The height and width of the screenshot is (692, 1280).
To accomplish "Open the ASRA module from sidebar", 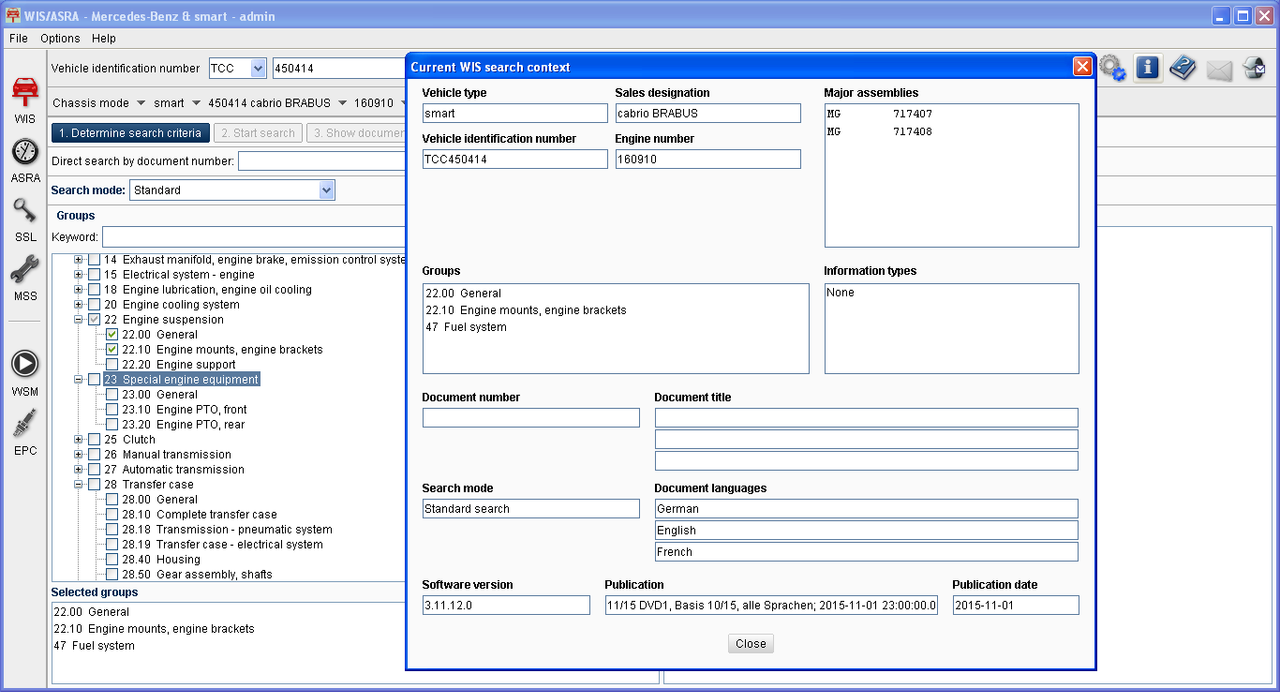I will pos(25,160).
